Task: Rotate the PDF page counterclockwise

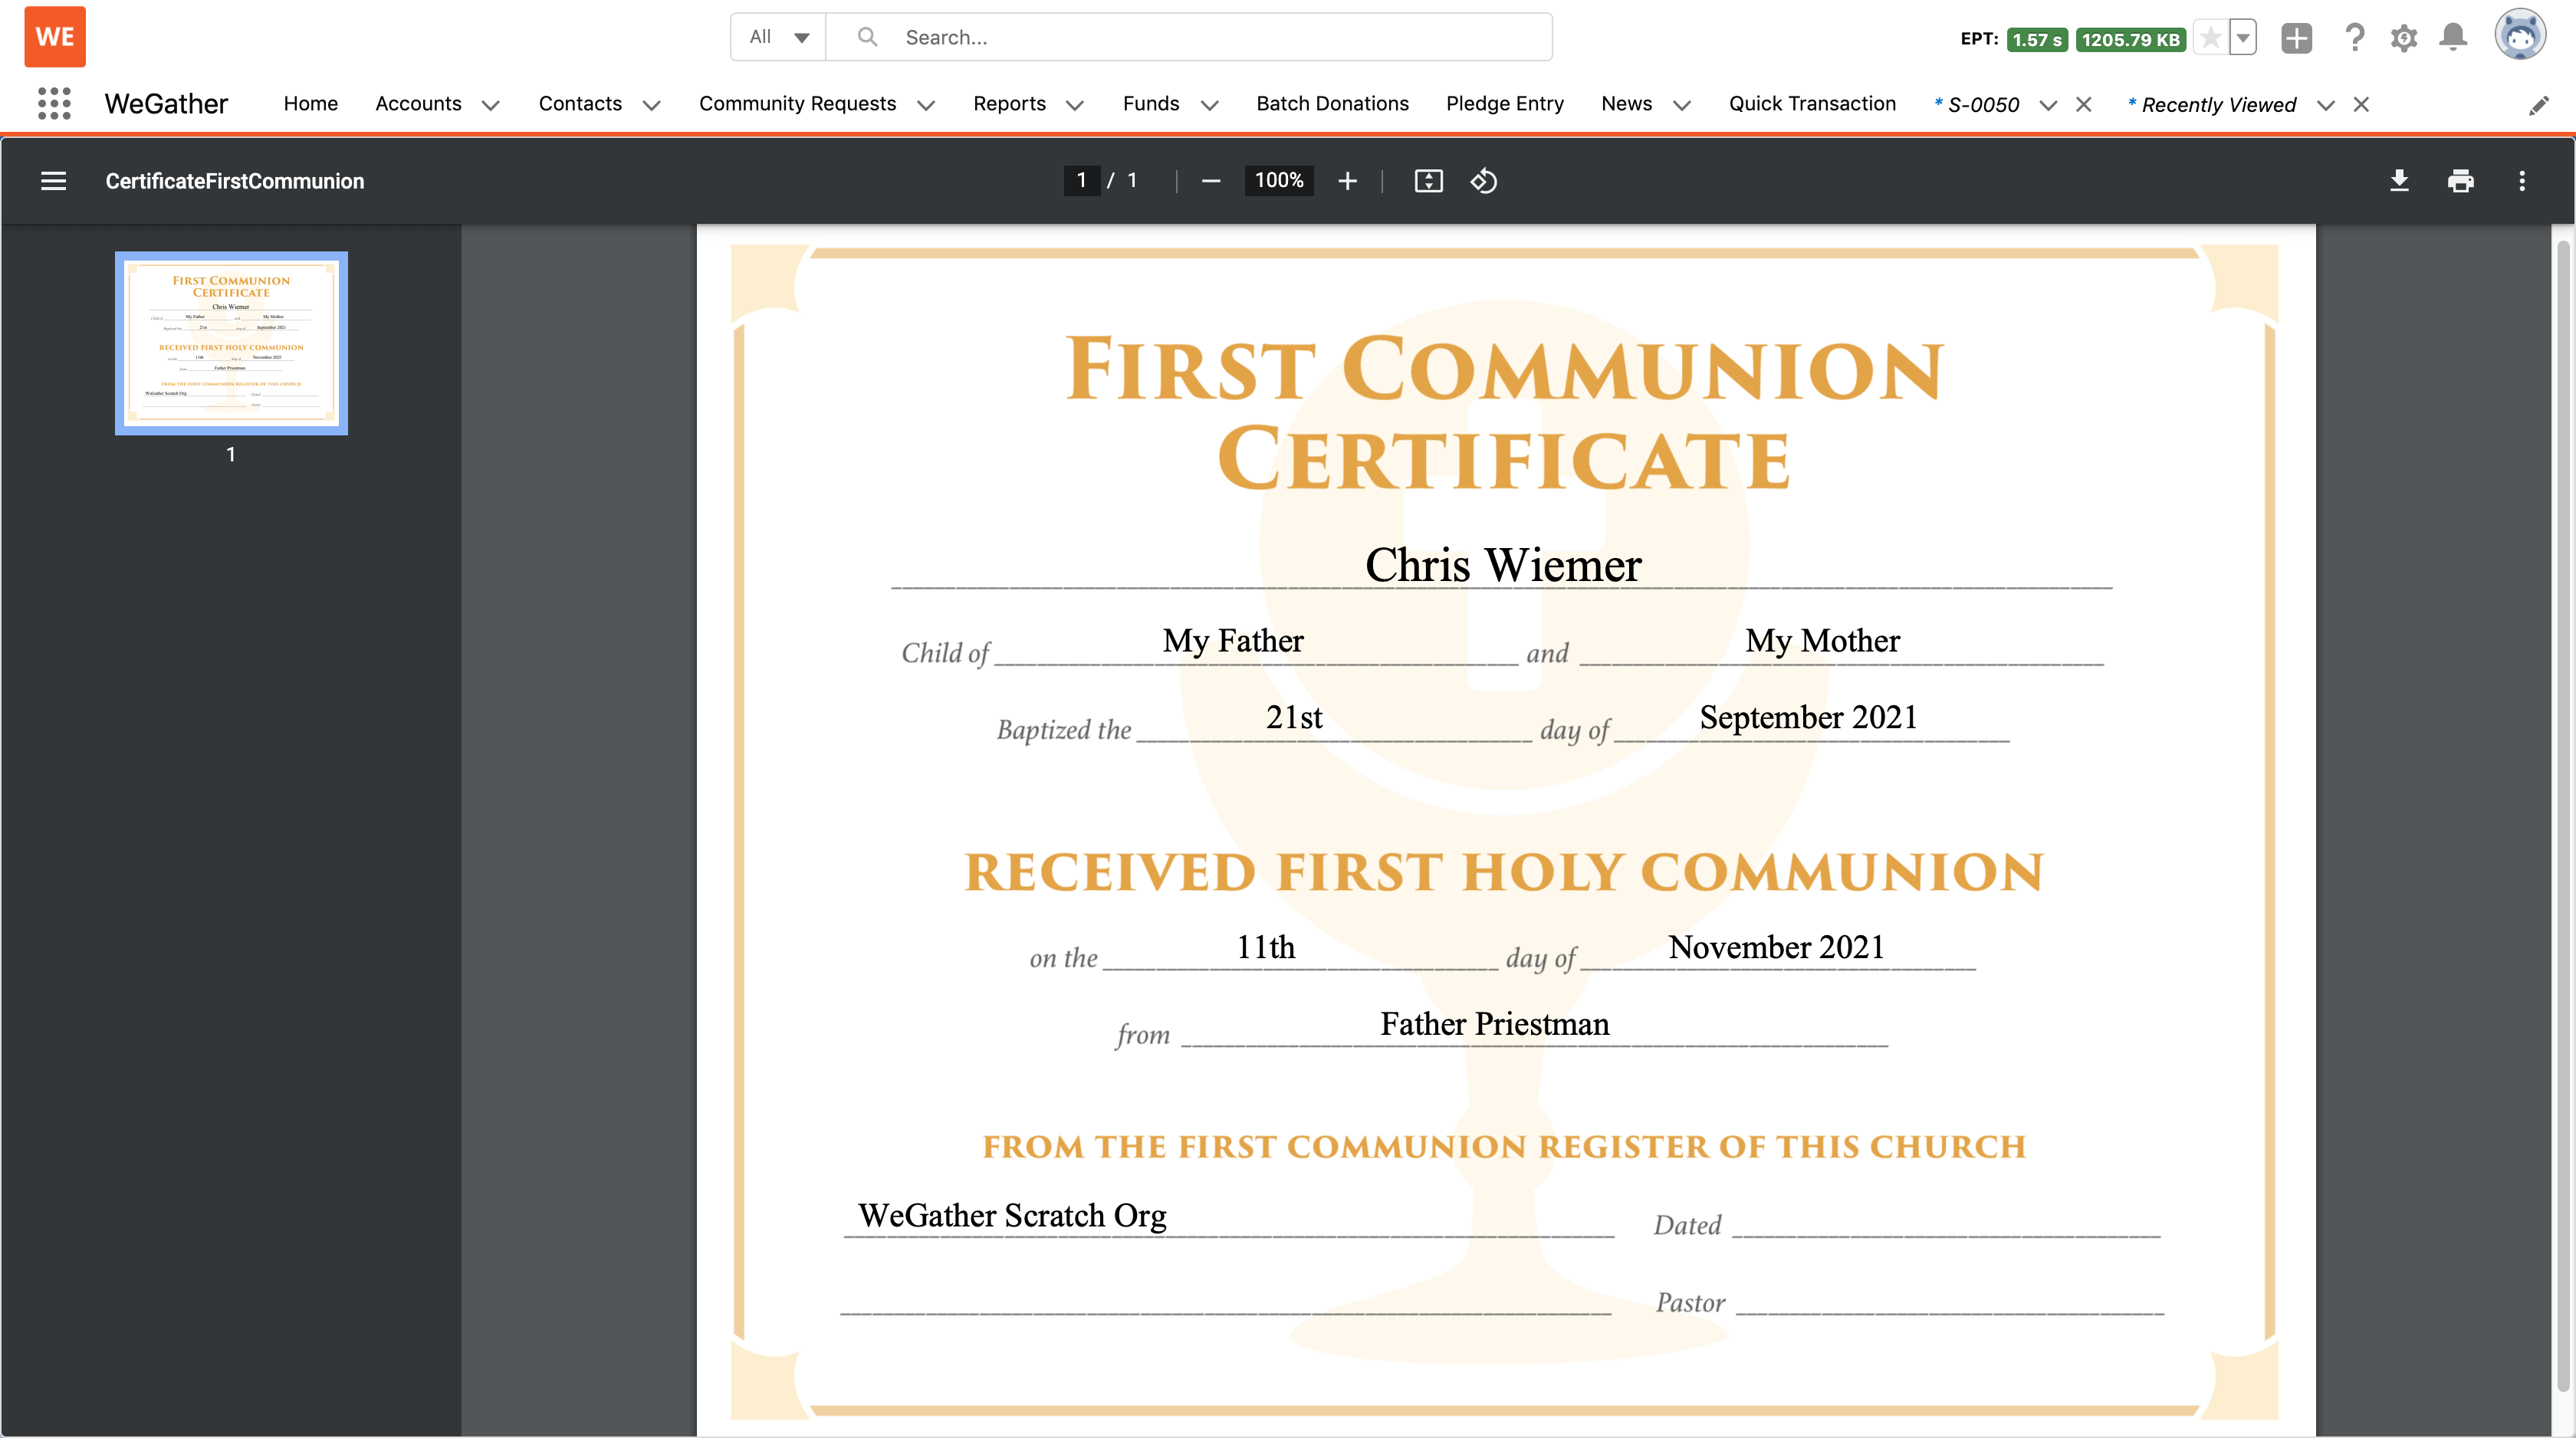Action: coord(1483,181)
